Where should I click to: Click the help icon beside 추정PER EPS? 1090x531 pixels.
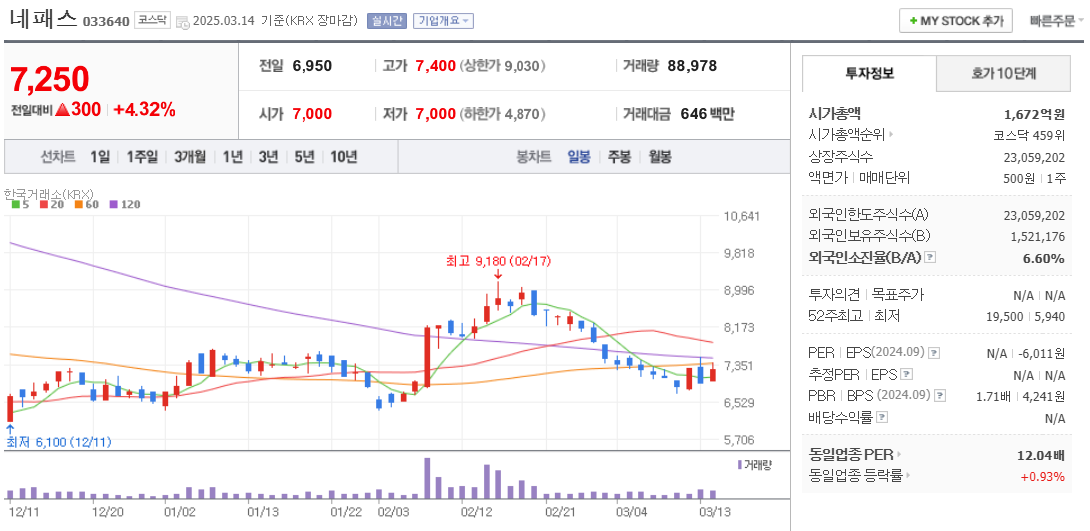906,375
